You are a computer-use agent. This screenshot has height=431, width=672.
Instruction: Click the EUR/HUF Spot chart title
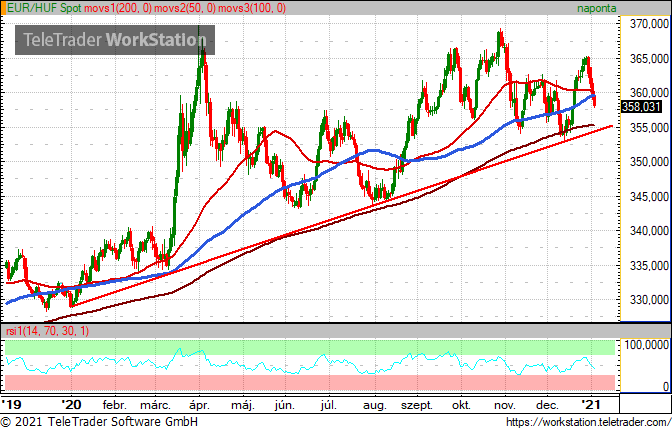pyautogui.click(x=44, y=8)
